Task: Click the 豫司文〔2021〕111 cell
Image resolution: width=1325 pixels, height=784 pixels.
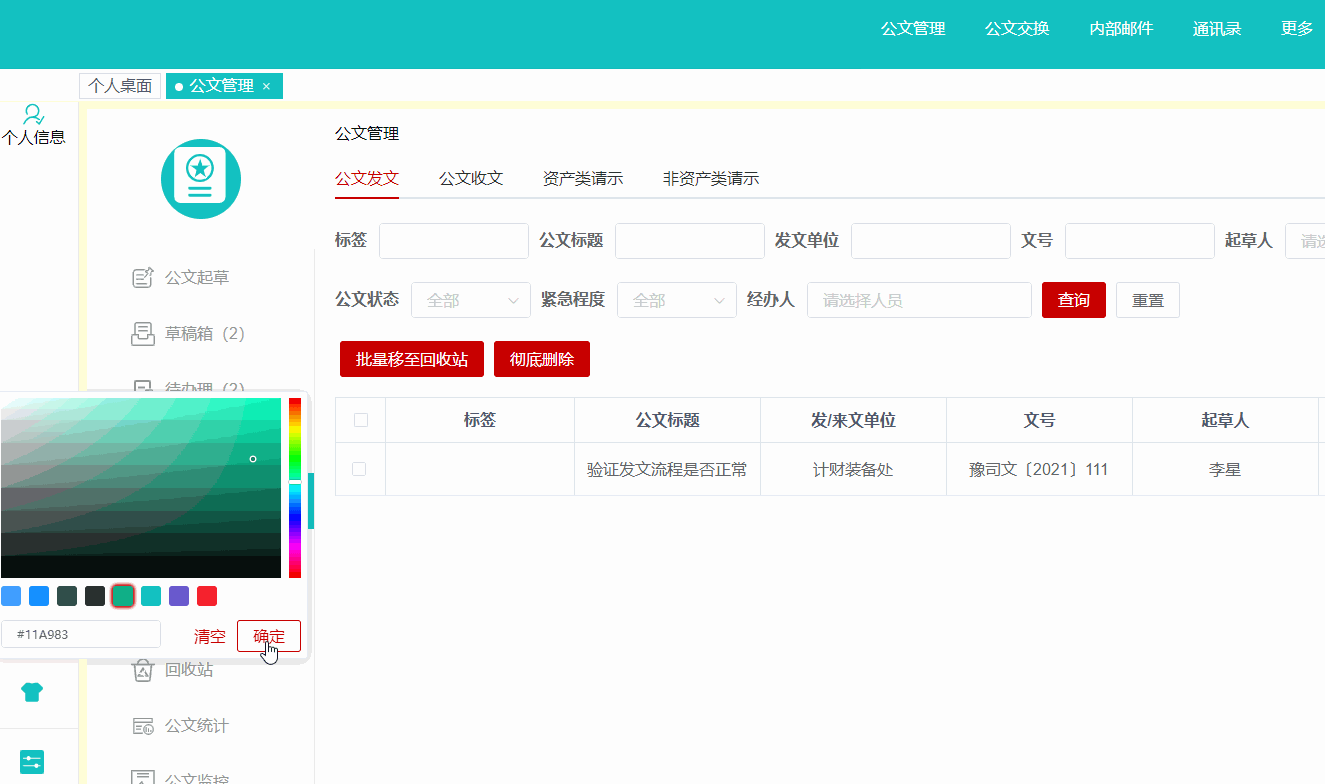Action: (x=1039, y=469)
